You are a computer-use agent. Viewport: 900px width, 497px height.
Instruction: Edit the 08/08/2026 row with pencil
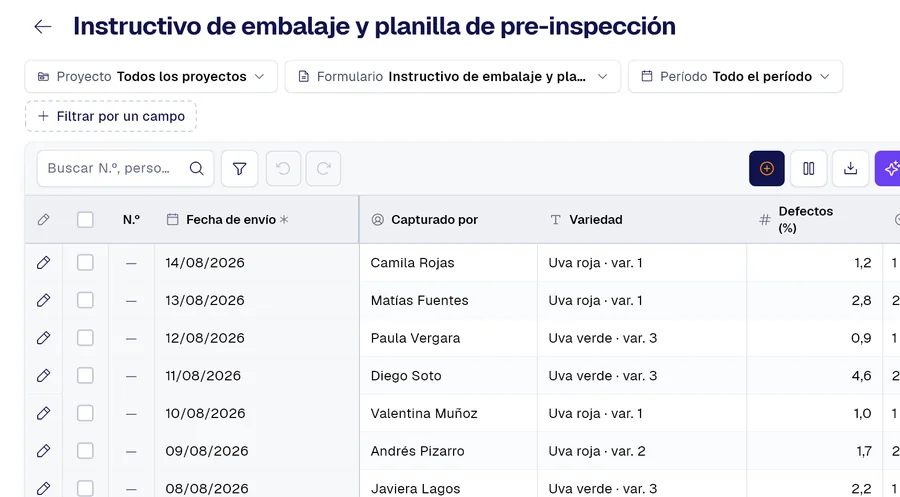43,488
